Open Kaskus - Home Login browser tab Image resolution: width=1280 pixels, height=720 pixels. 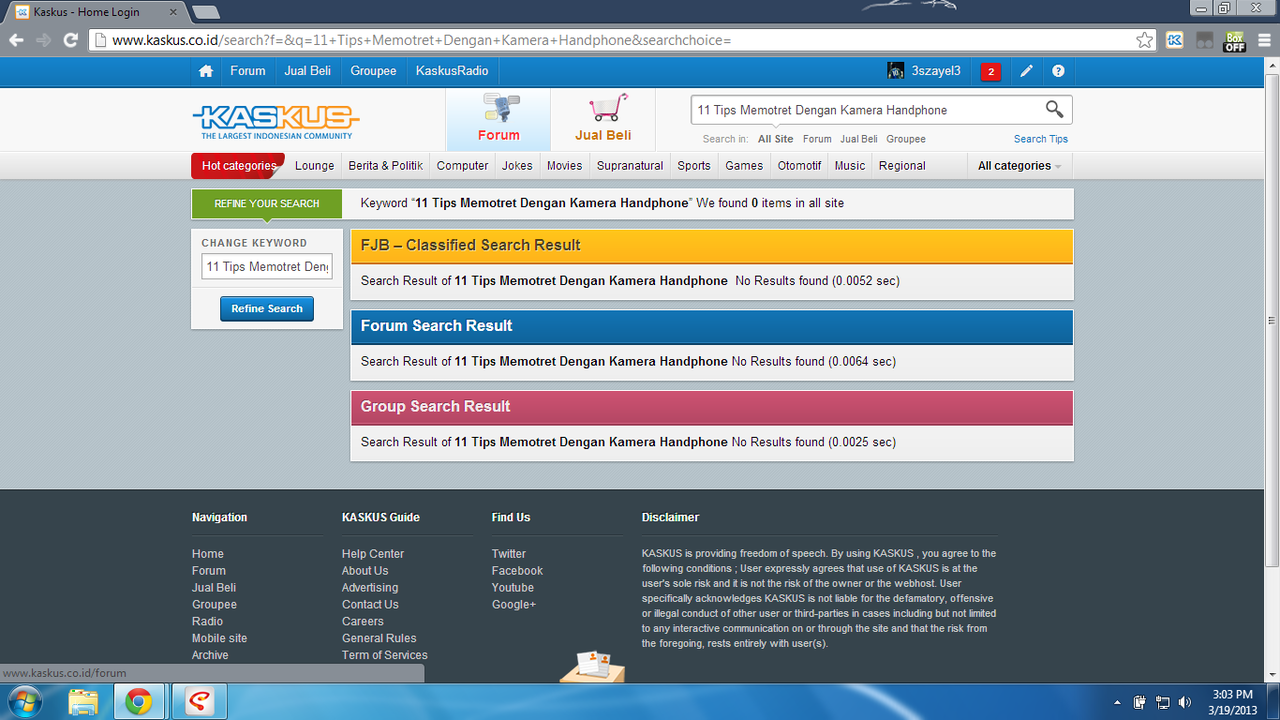98,12
